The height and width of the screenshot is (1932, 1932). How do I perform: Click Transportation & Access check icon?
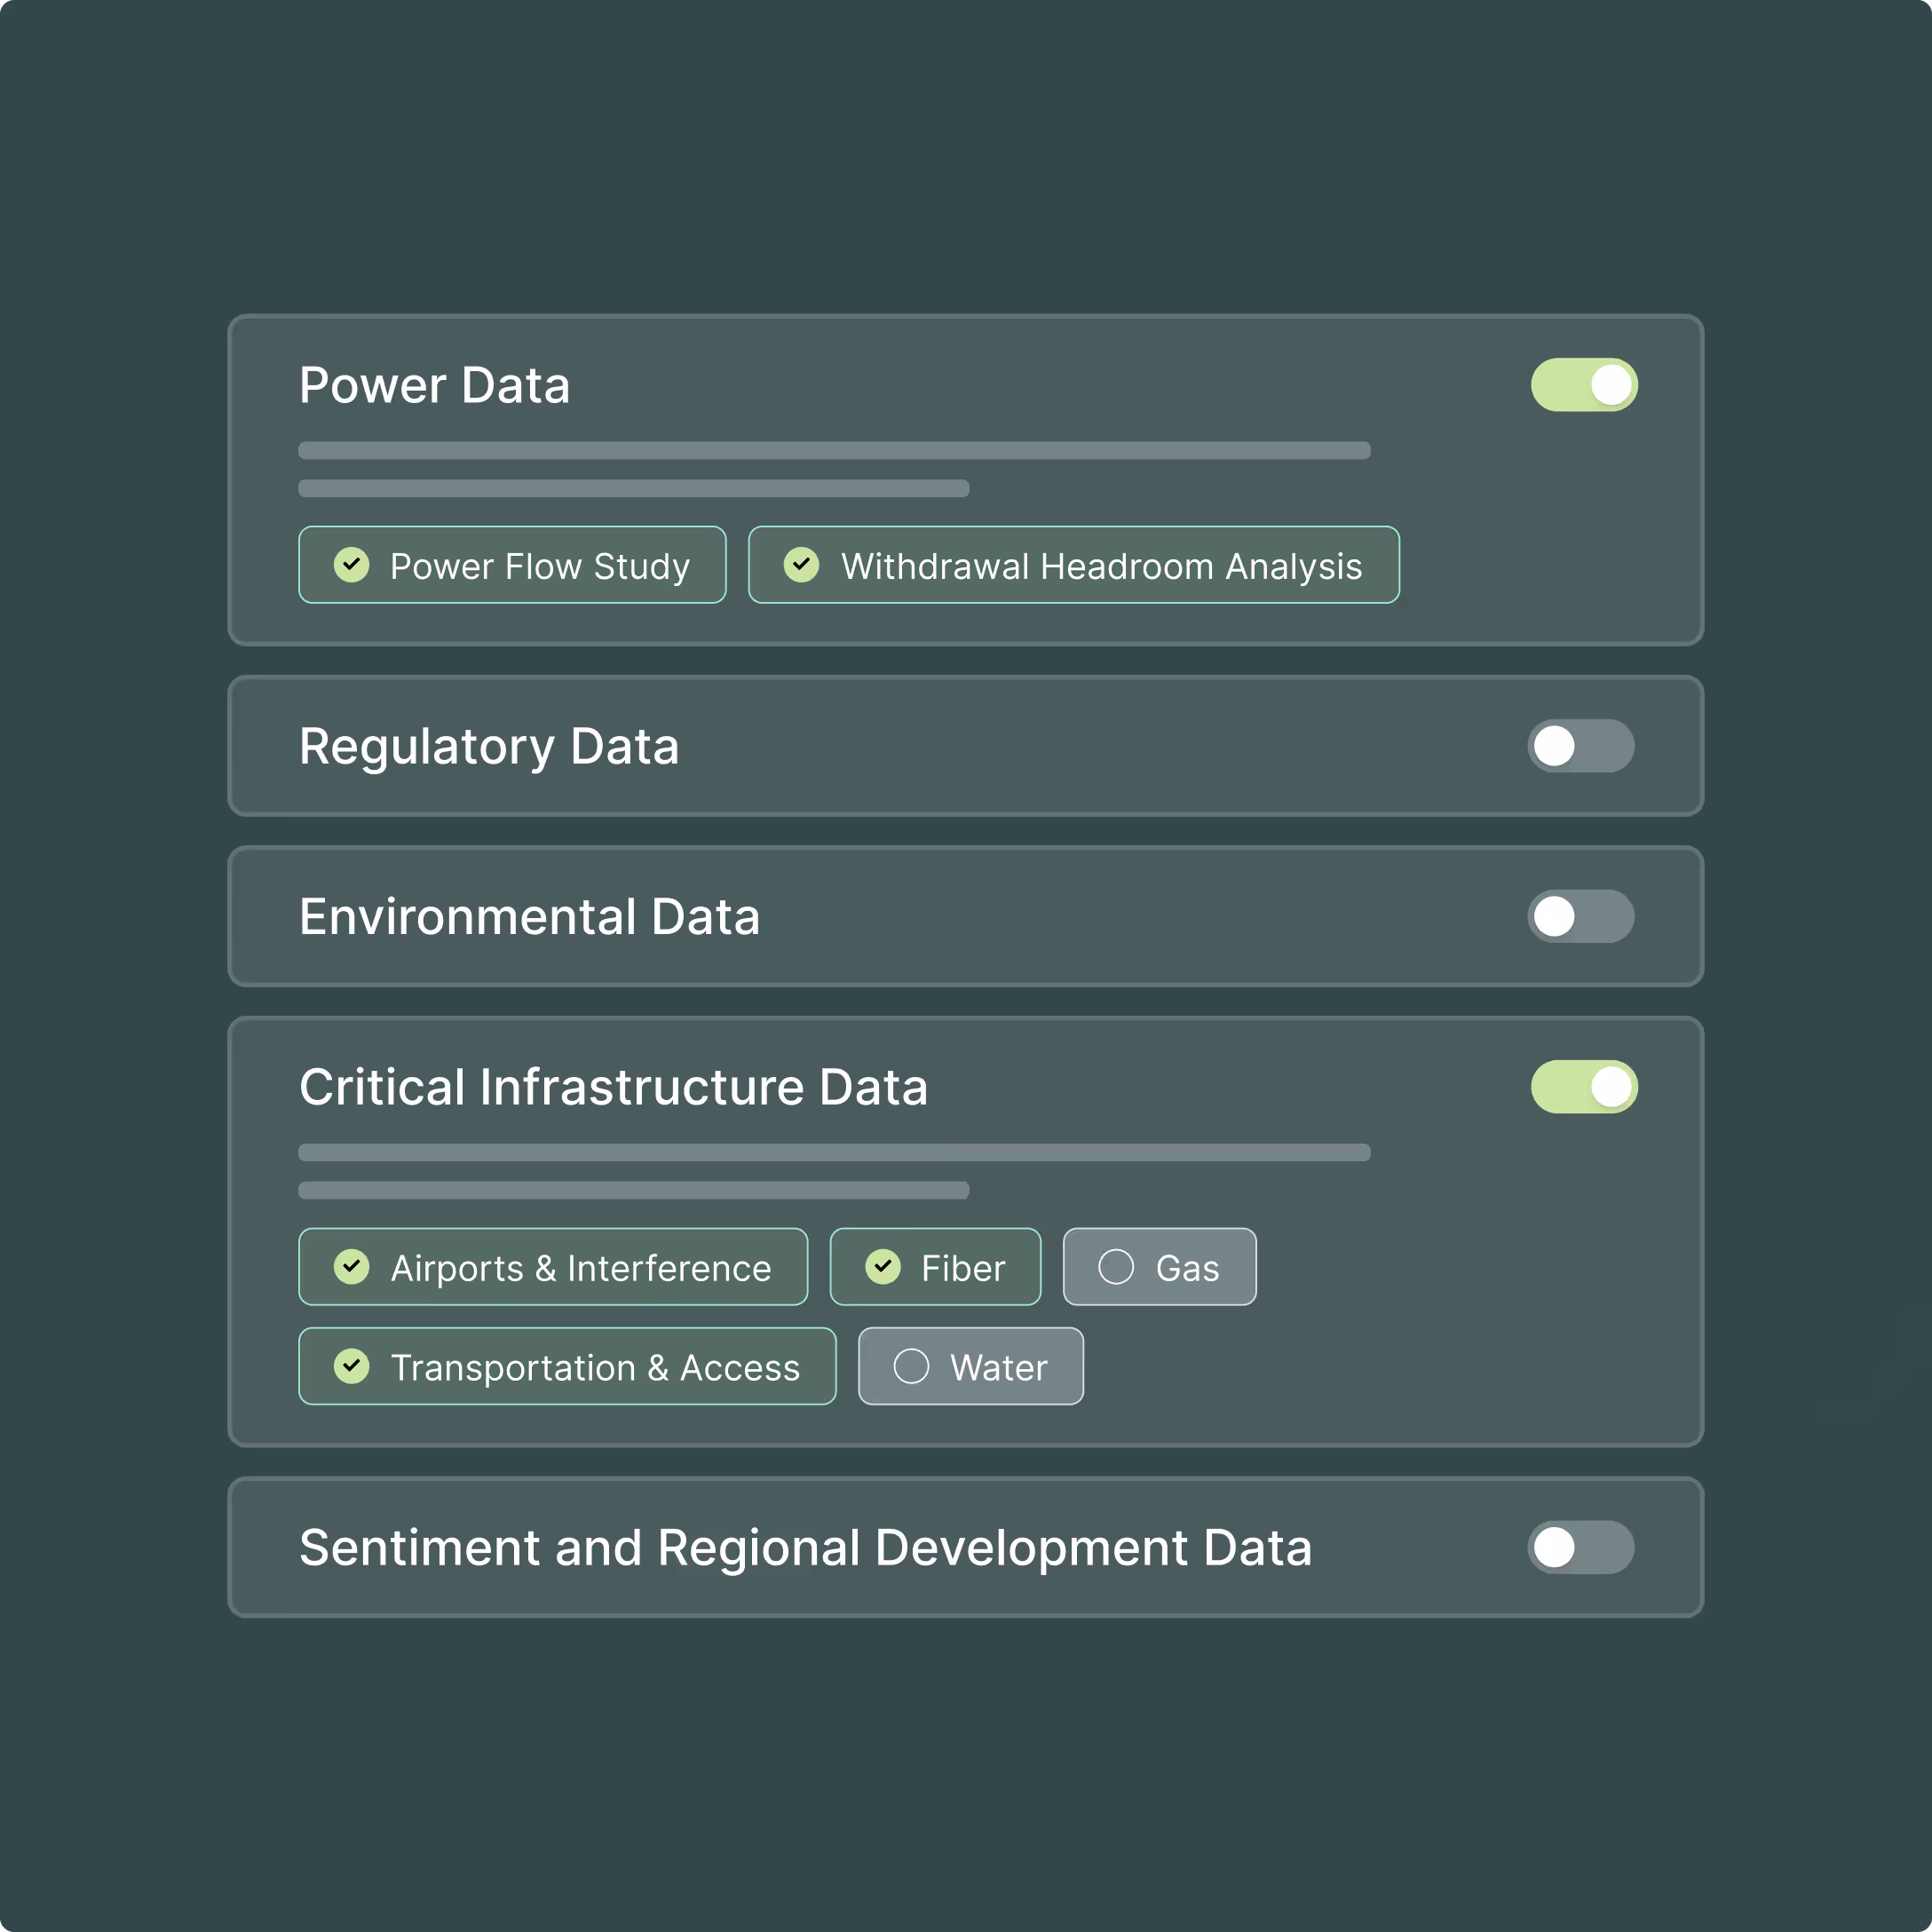pyautogui.click(x=351, y=1366)
